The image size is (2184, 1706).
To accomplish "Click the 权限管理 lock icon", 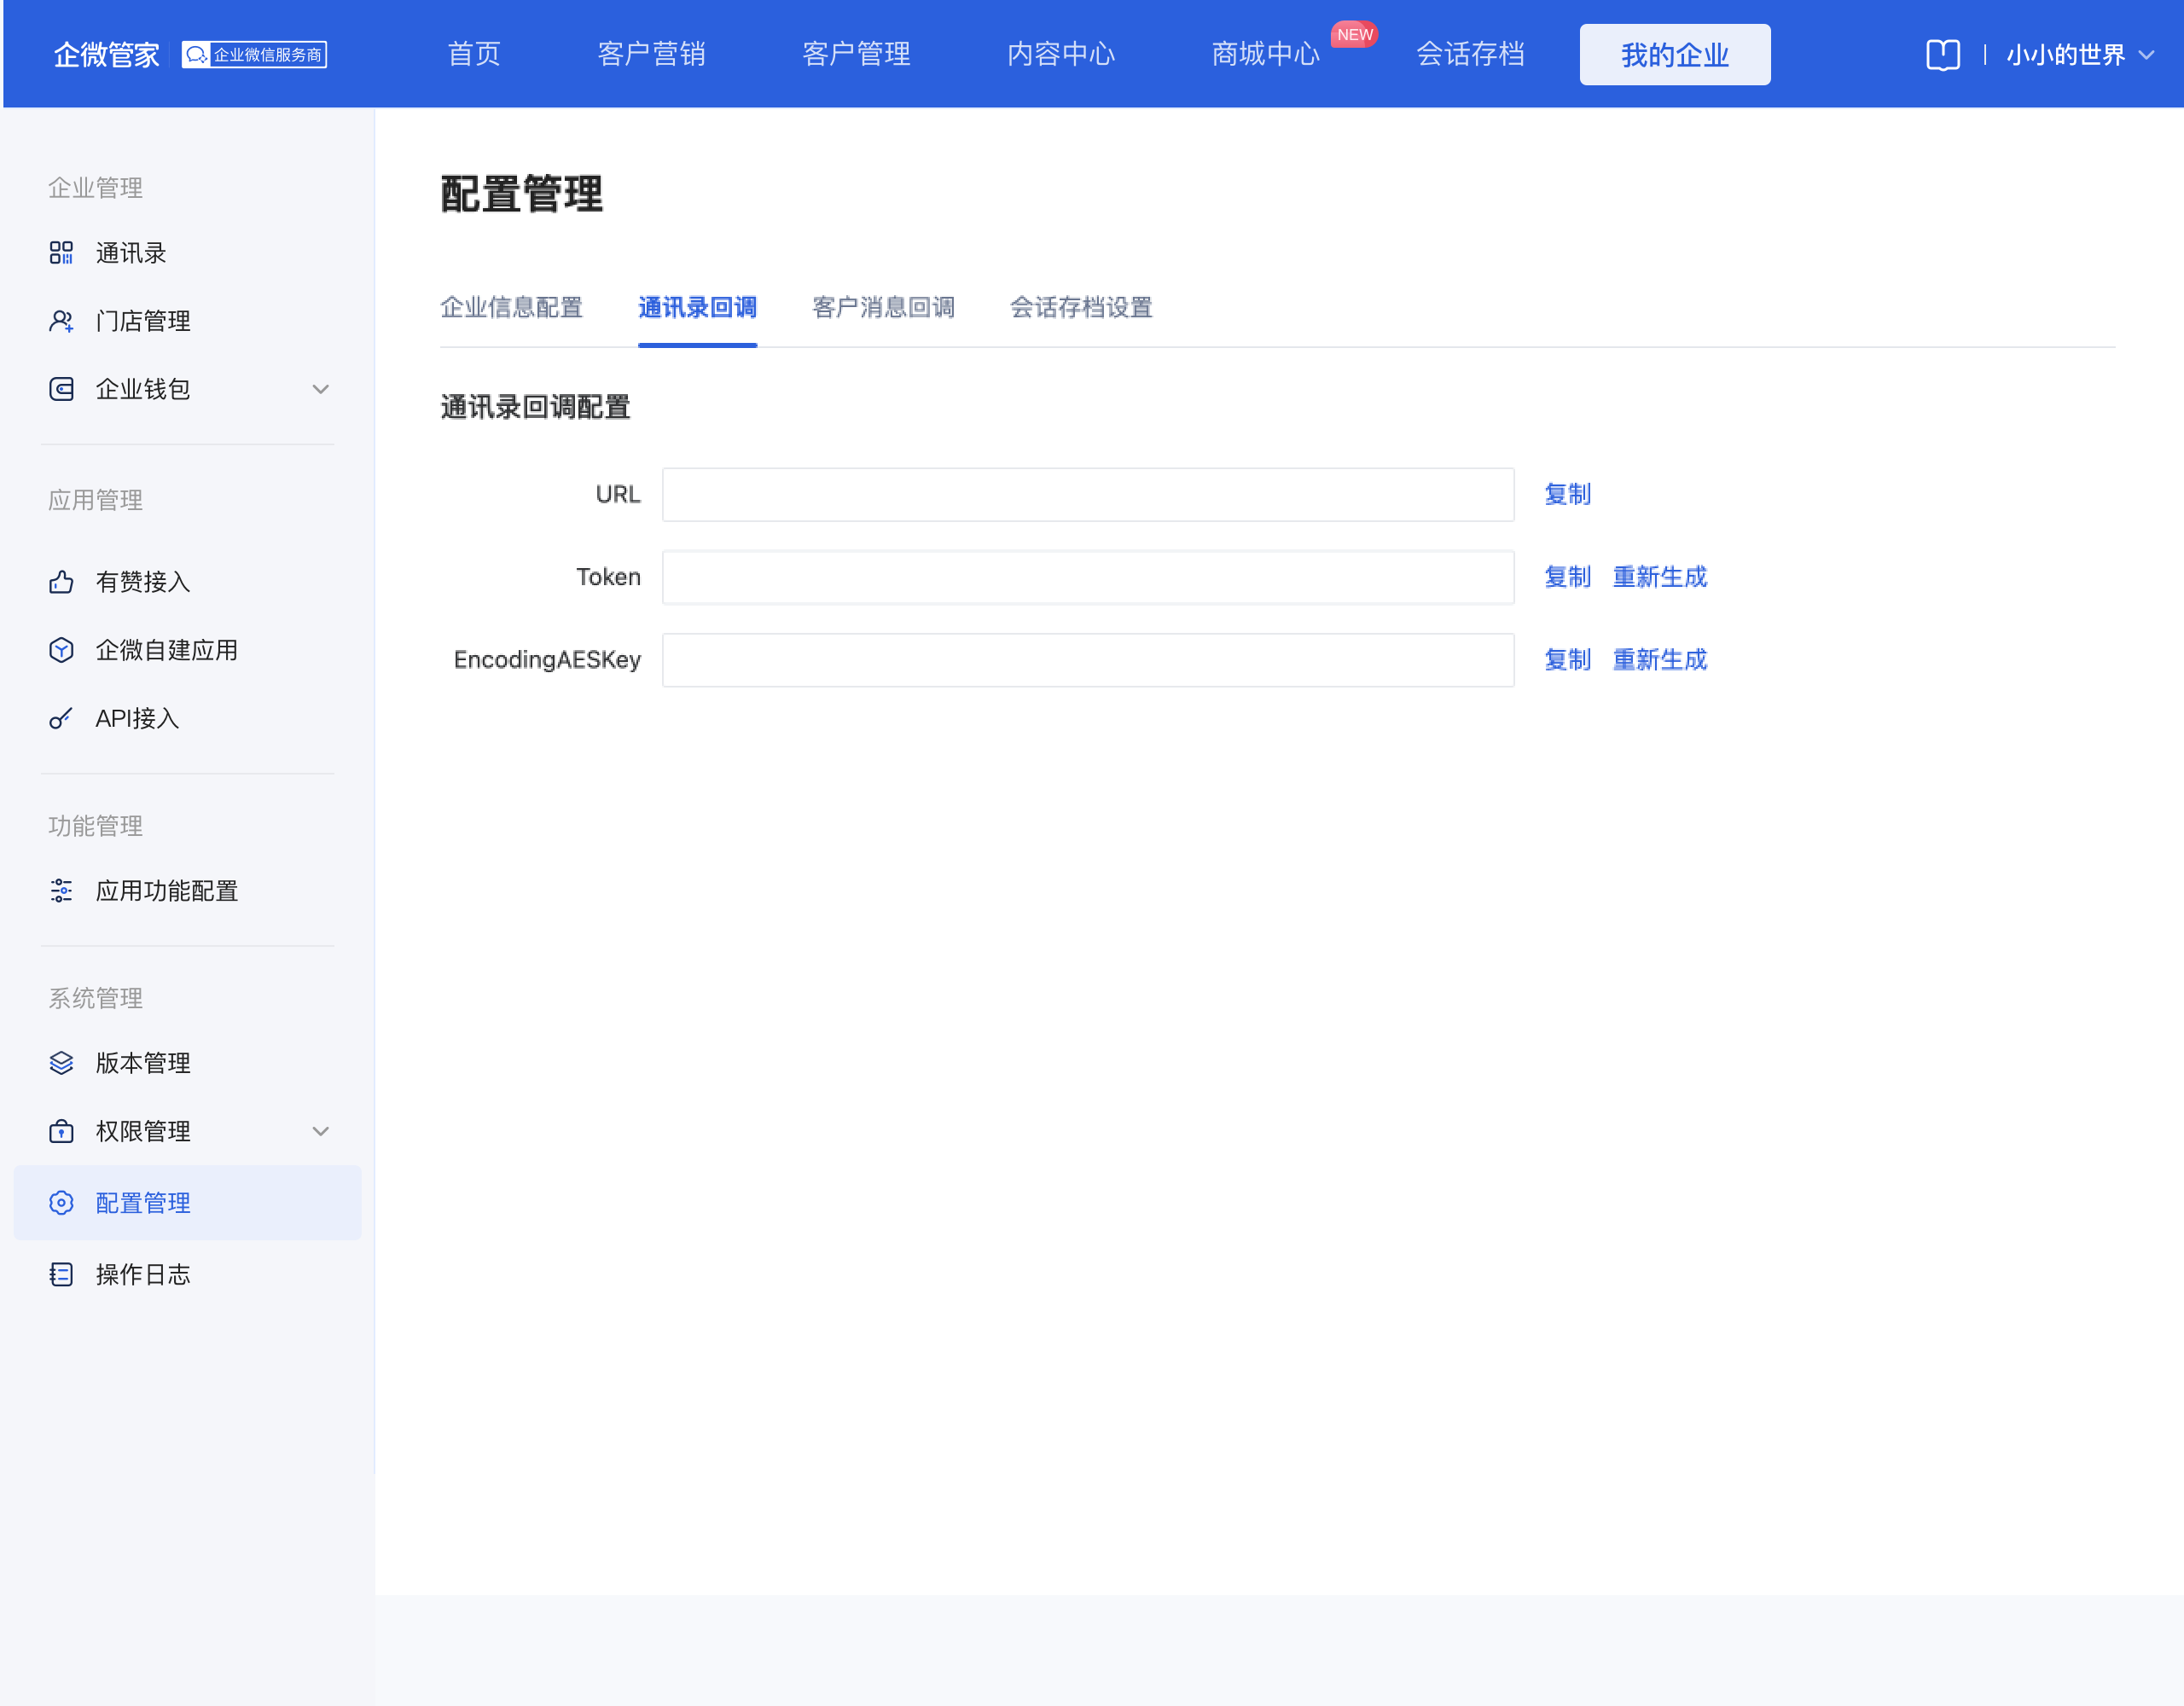I will pos(61,1131).
